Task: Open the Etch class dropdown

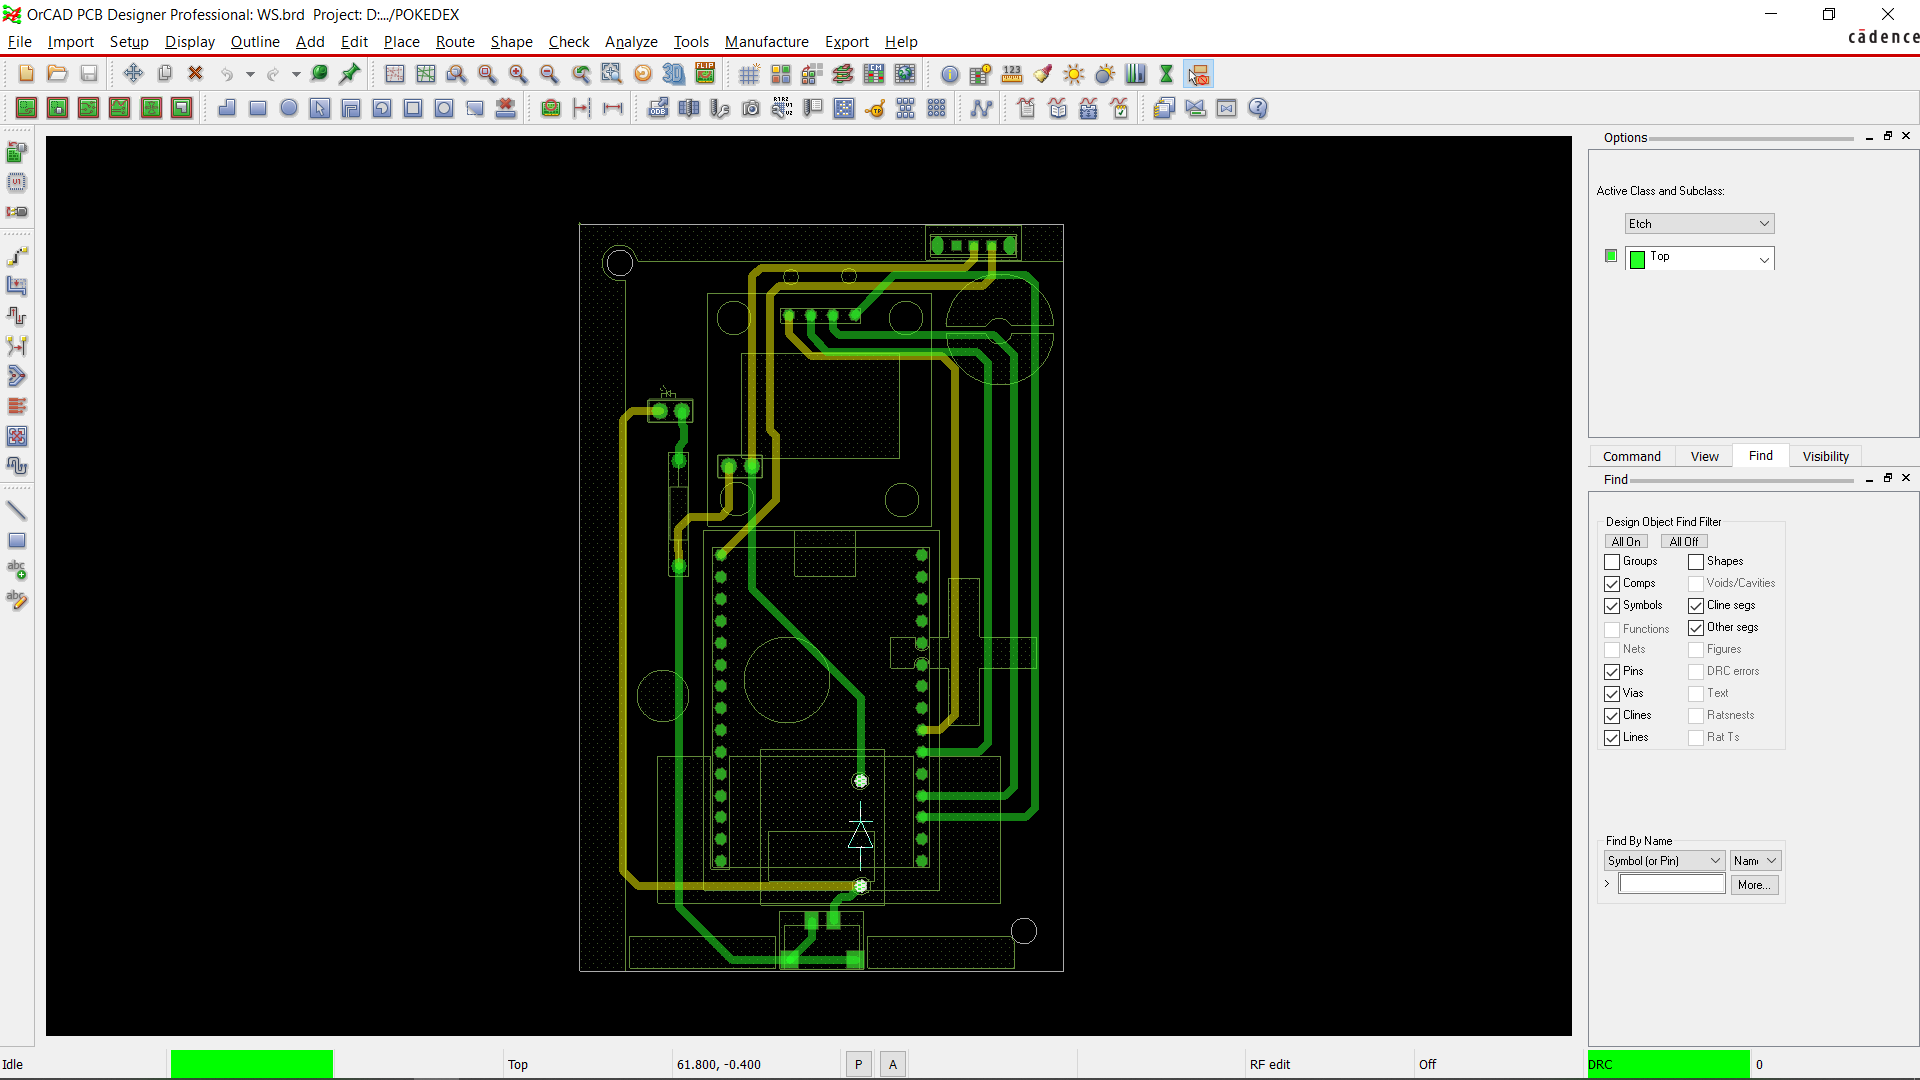Action: (x=1699, y=224)
